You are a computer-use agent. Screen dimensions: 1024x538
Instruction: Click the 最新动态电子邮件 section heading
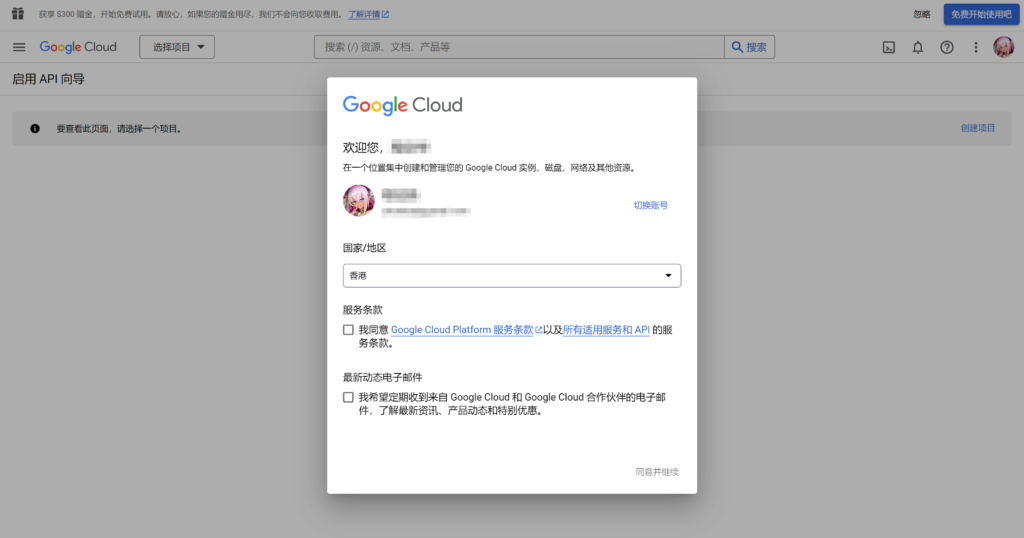point(383,377)
